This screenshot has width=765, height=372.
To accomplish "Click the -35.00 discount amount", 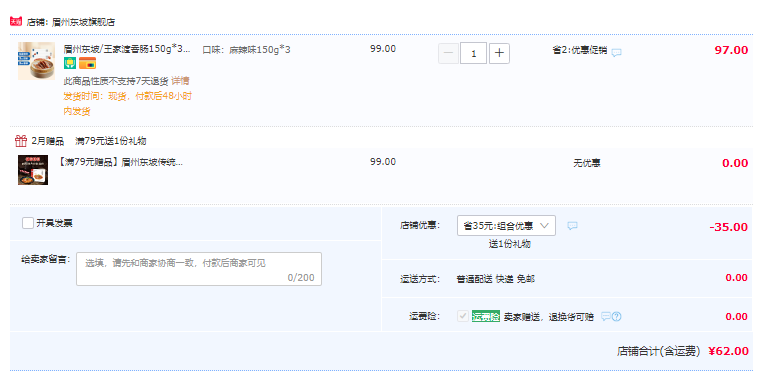I will pyautogui.click(x=728, y=227).
